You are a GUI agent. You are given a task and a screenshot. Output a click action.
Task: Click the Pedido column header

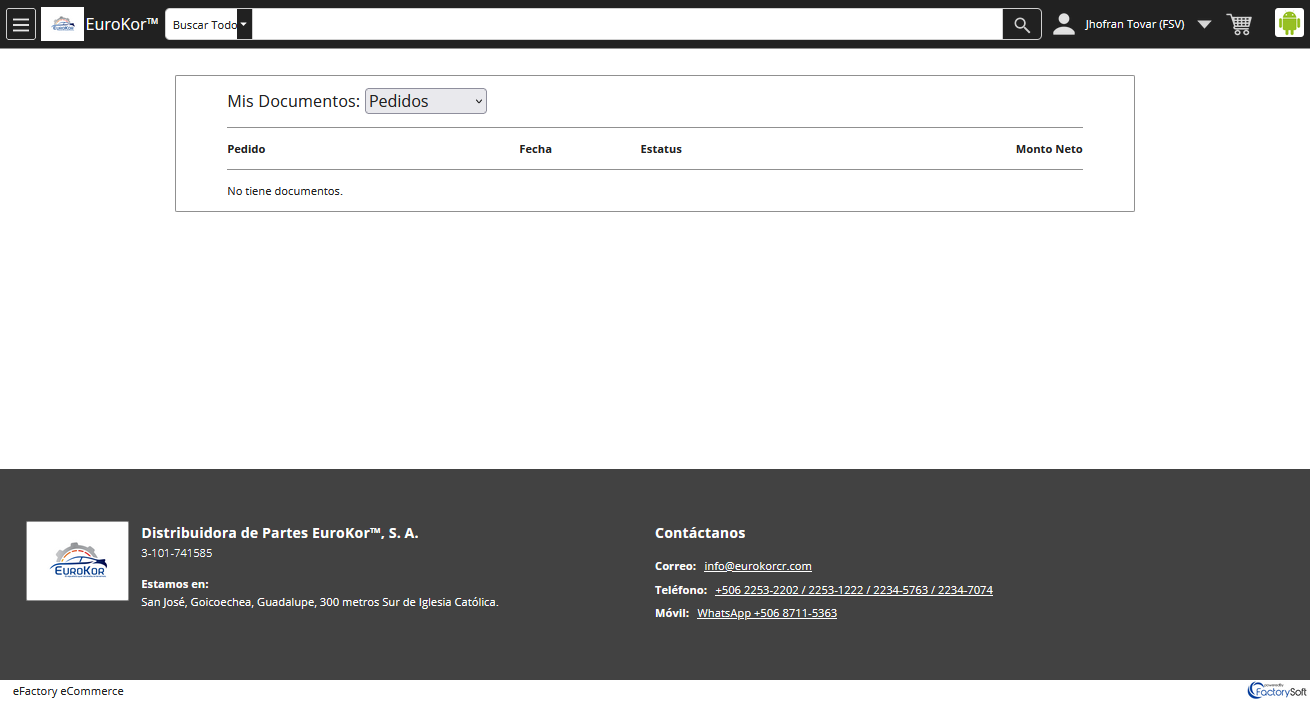tap(246, 149)
